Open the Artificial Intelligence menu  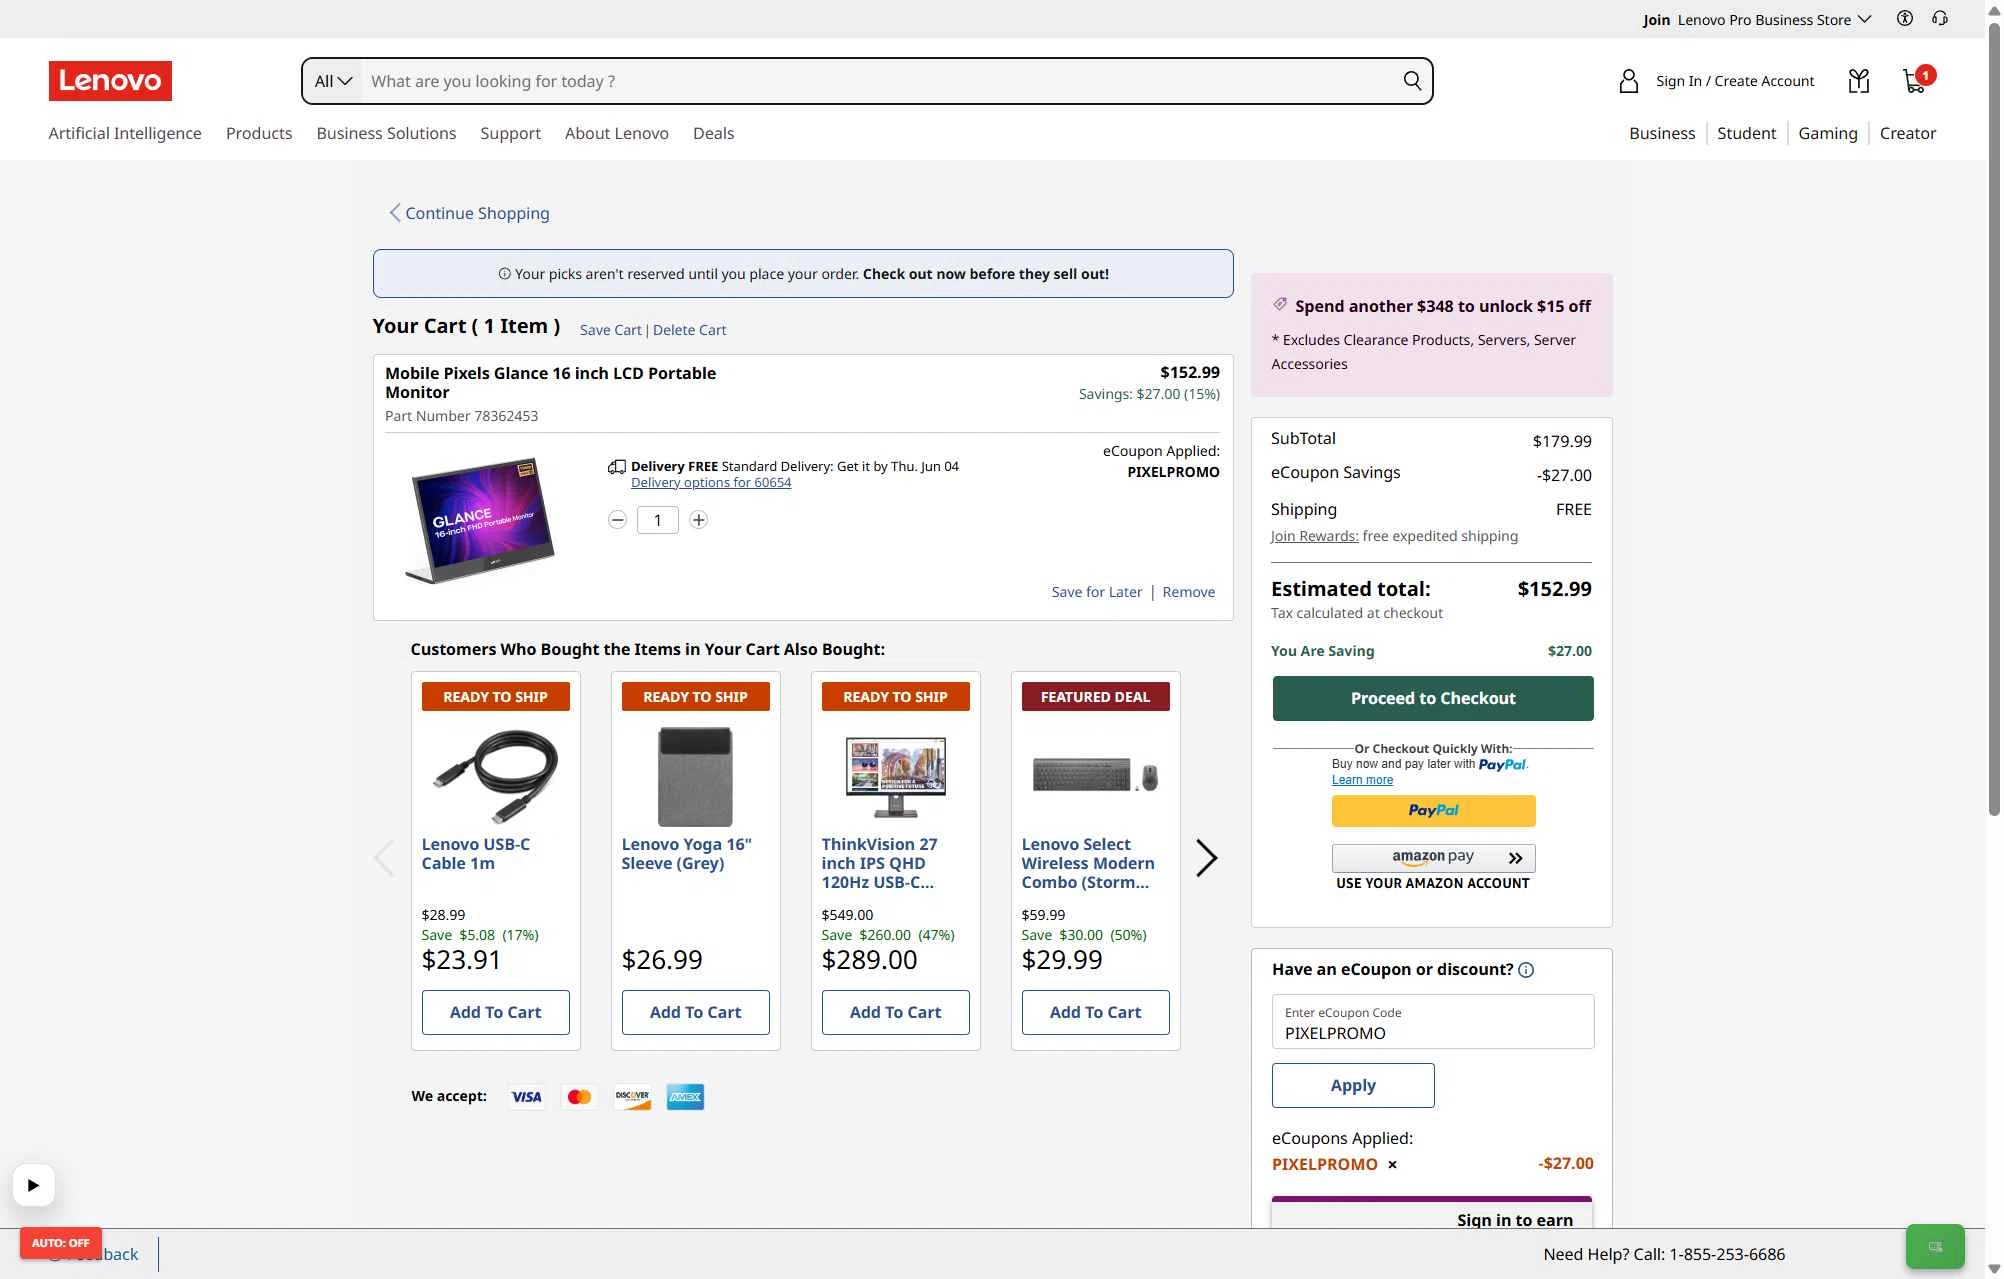[125, 133]
